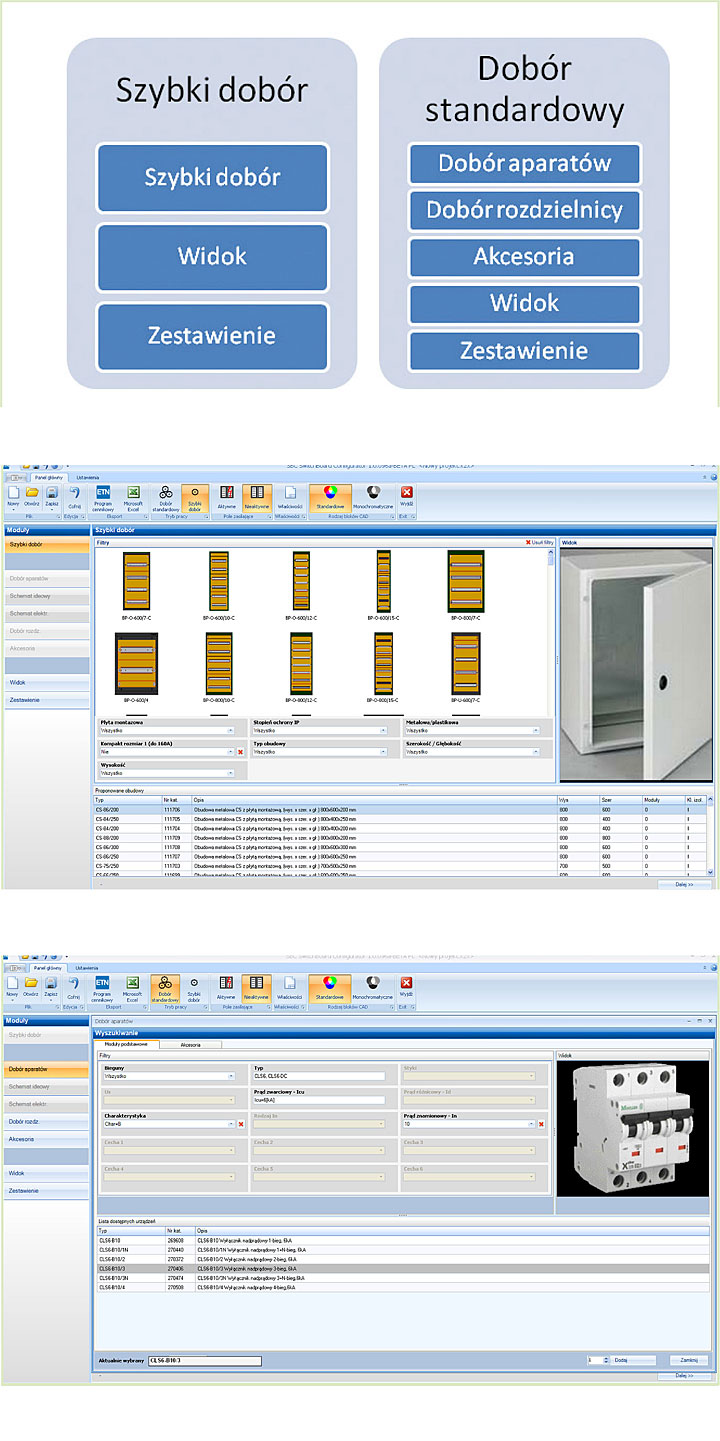Screen dimensions: 720x1441
Task: Open Dobór rozdz. module in the Dobór aparatów sidebar
Action: tap(46, 1122)
